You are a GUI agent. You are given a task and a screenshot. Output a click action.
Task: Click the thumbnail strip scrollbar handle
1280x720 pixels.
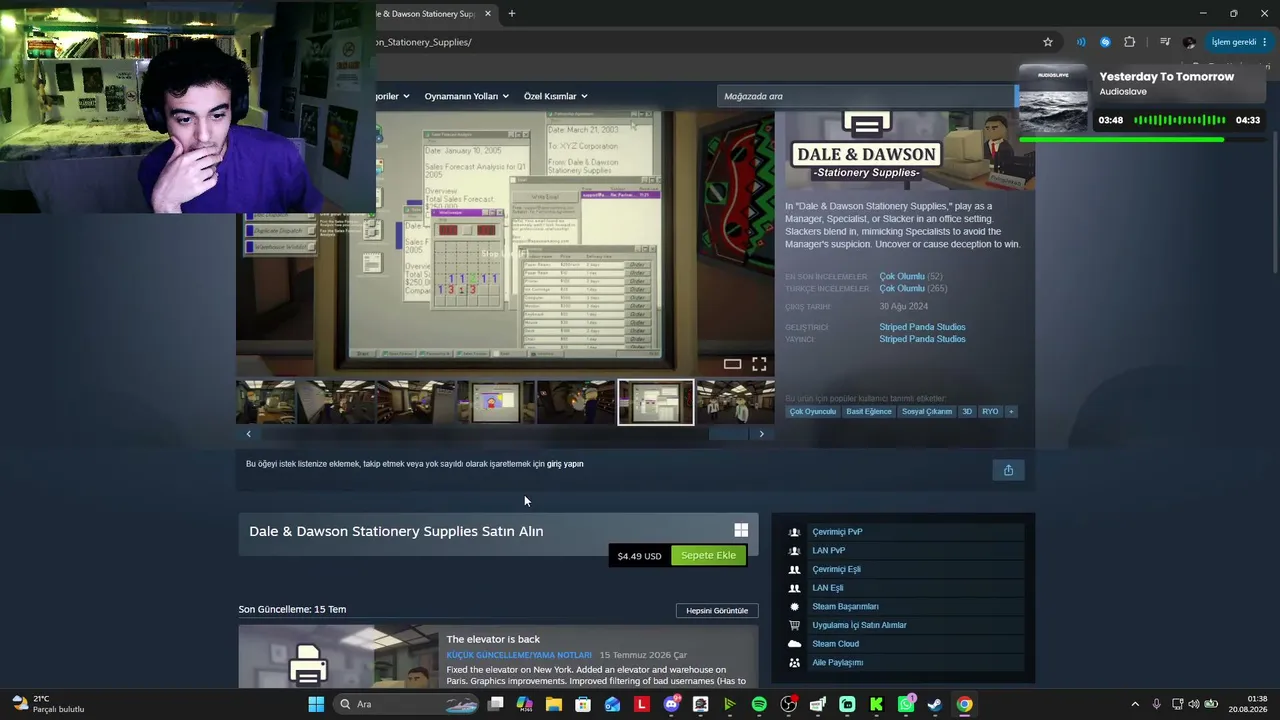(x=728, y=433)
